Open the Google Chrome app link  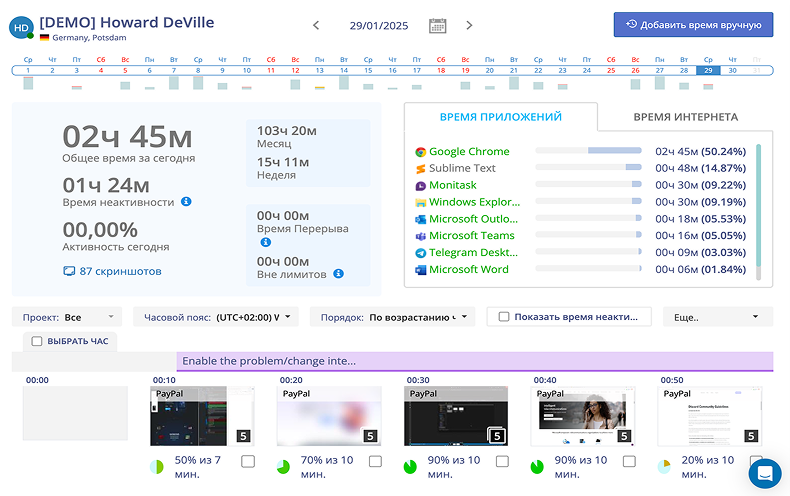(x=469, y=151)
